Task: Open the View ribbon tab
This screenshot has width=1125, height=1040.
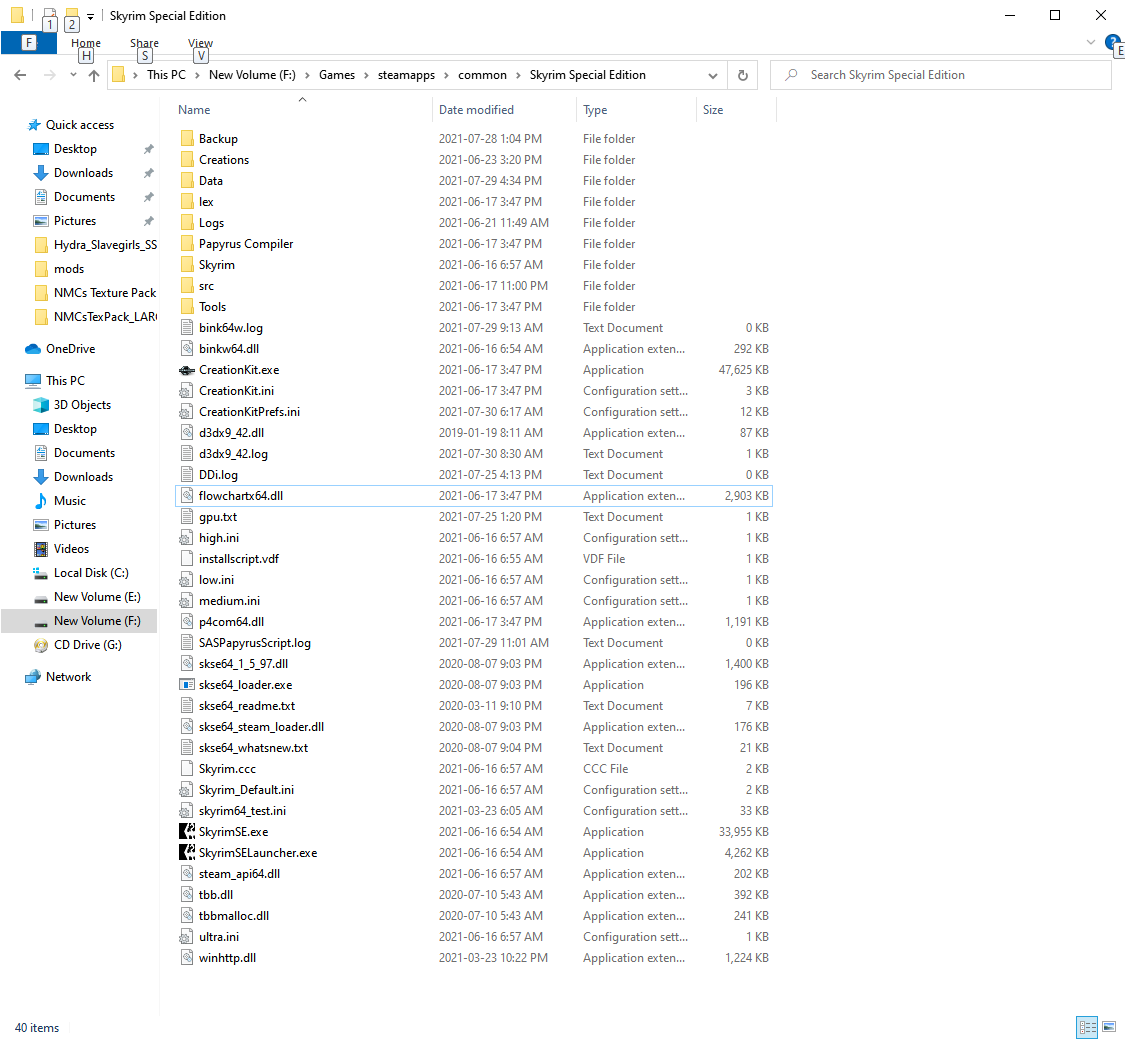Action: (x=200, y=43)
